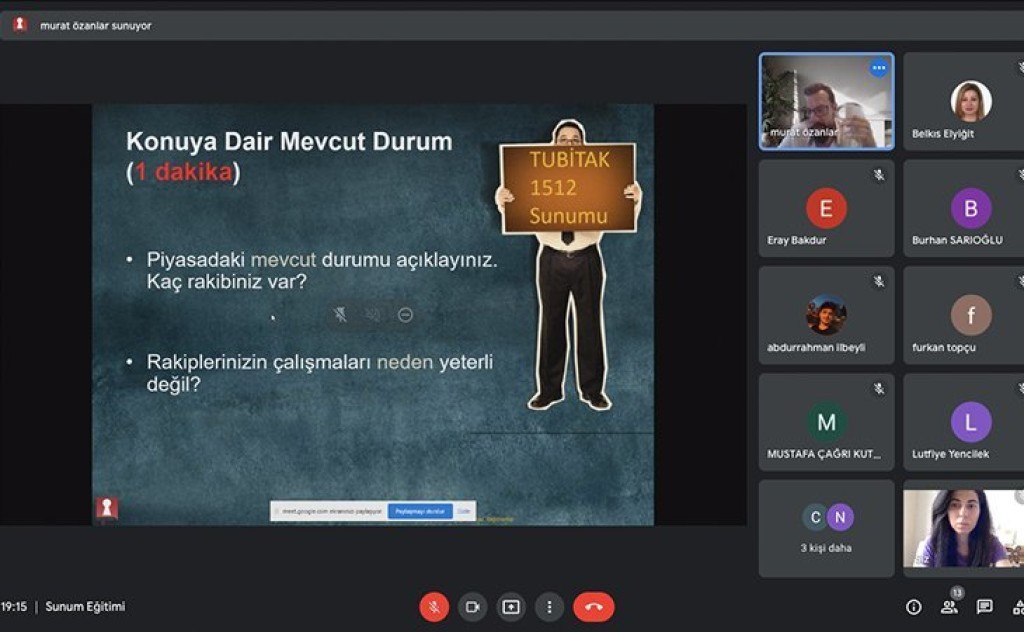Click bullet 'Rakiplerinizin çalışmaları neden yeterli değil?'
1024x632 pixels.
tap(319, 373)
